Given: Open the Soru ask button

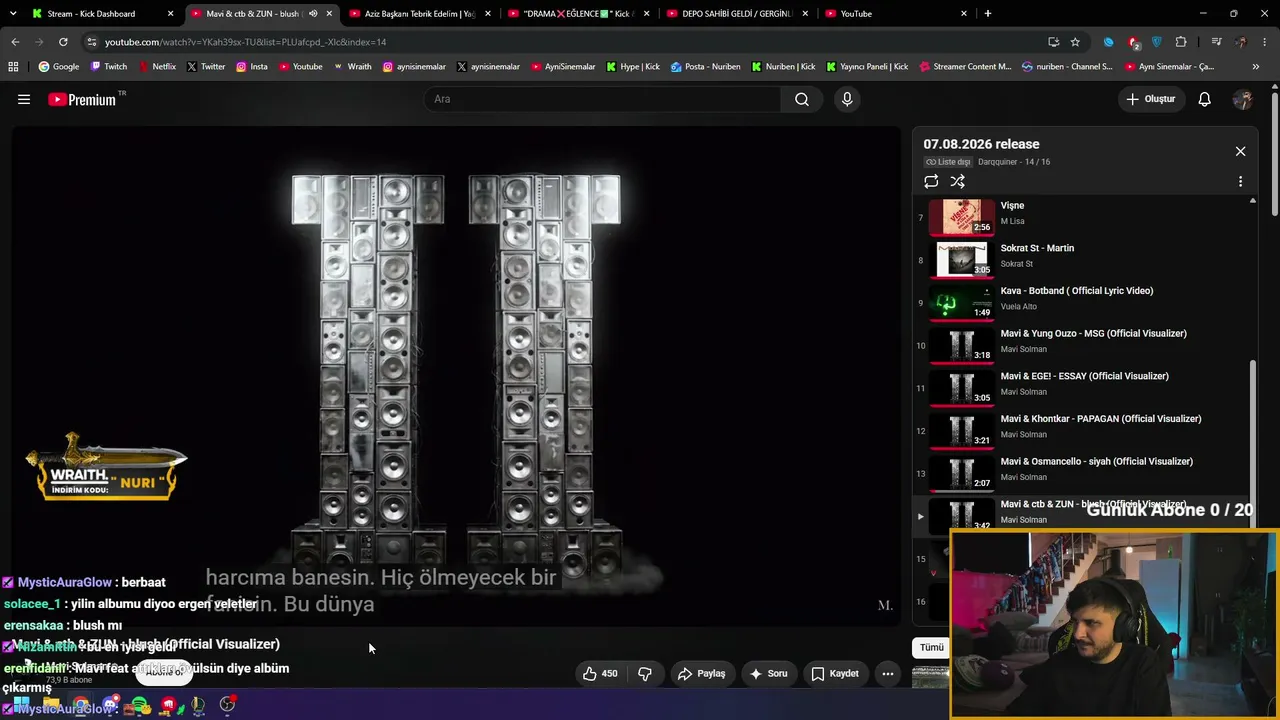Looking at the screenshot, I should [768, 673].
